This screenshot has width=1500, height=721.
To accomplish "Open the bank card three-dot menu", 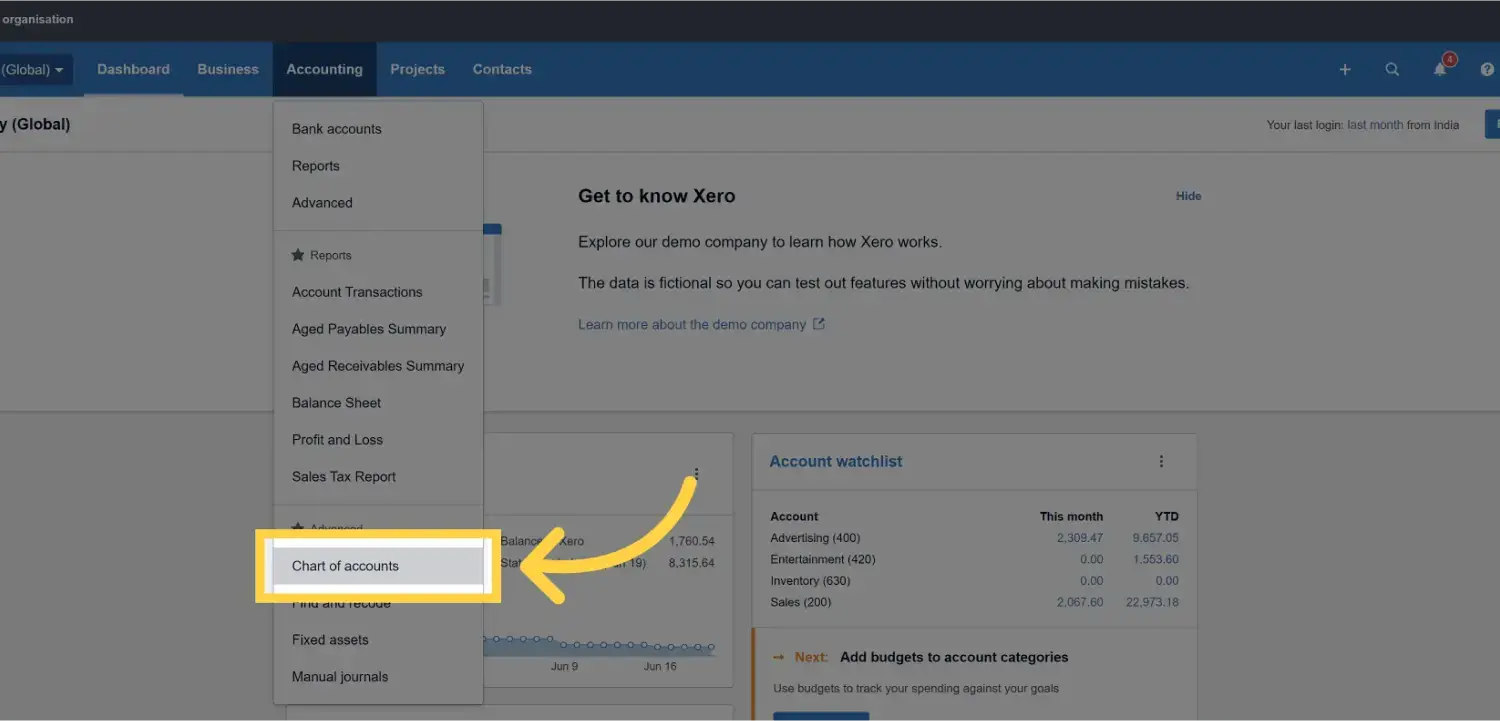I will pyautogui.click(x=696, y=475).
